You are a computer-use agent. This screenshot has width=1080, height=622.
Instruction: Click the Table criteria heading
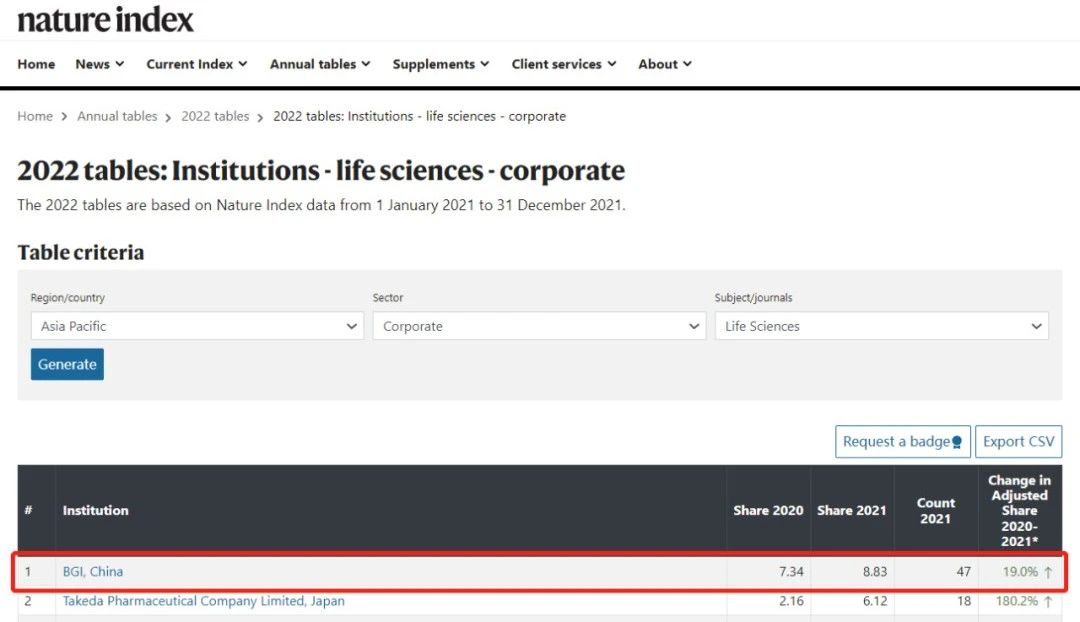pos(81,252)
